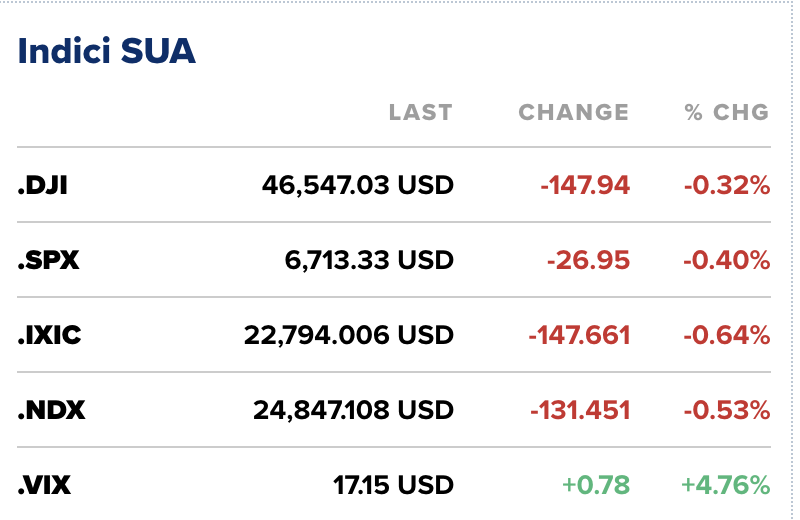Open the Indici SUA heading link

click(x=107, y=52)
